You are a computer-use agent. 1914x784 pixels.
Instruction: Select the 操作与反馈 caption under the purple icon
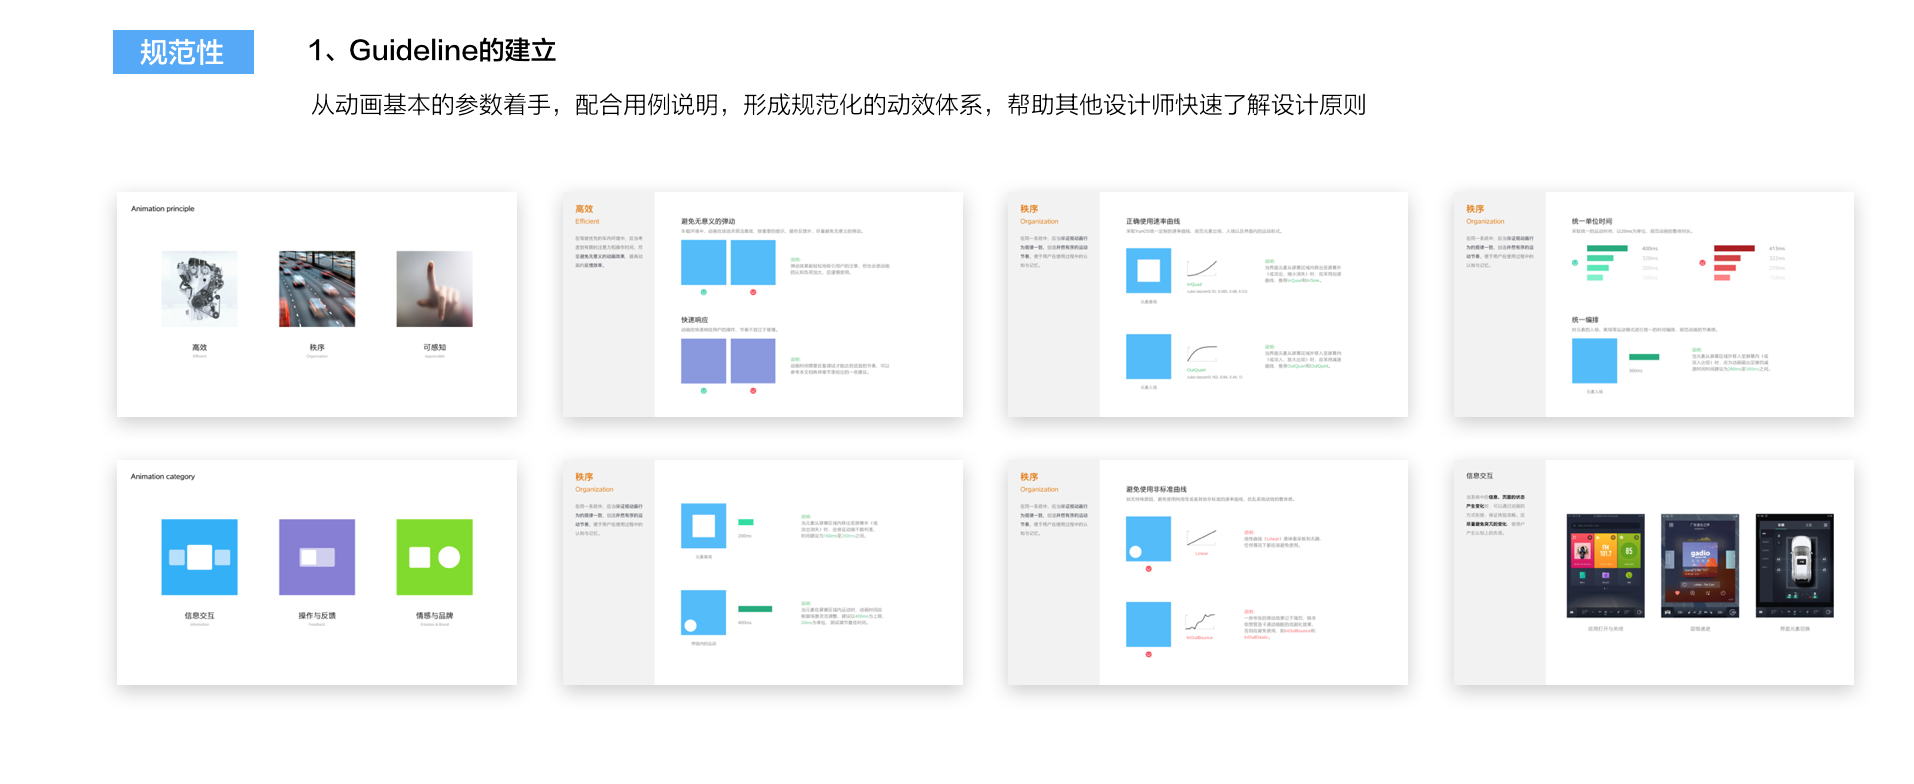317,616
